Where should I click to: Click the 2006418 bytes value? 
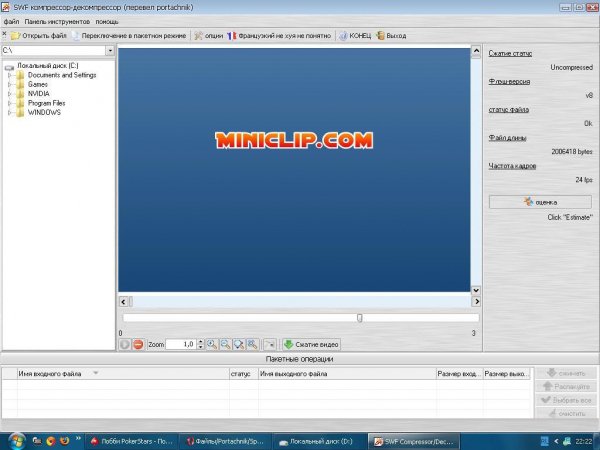coord(572,152)
